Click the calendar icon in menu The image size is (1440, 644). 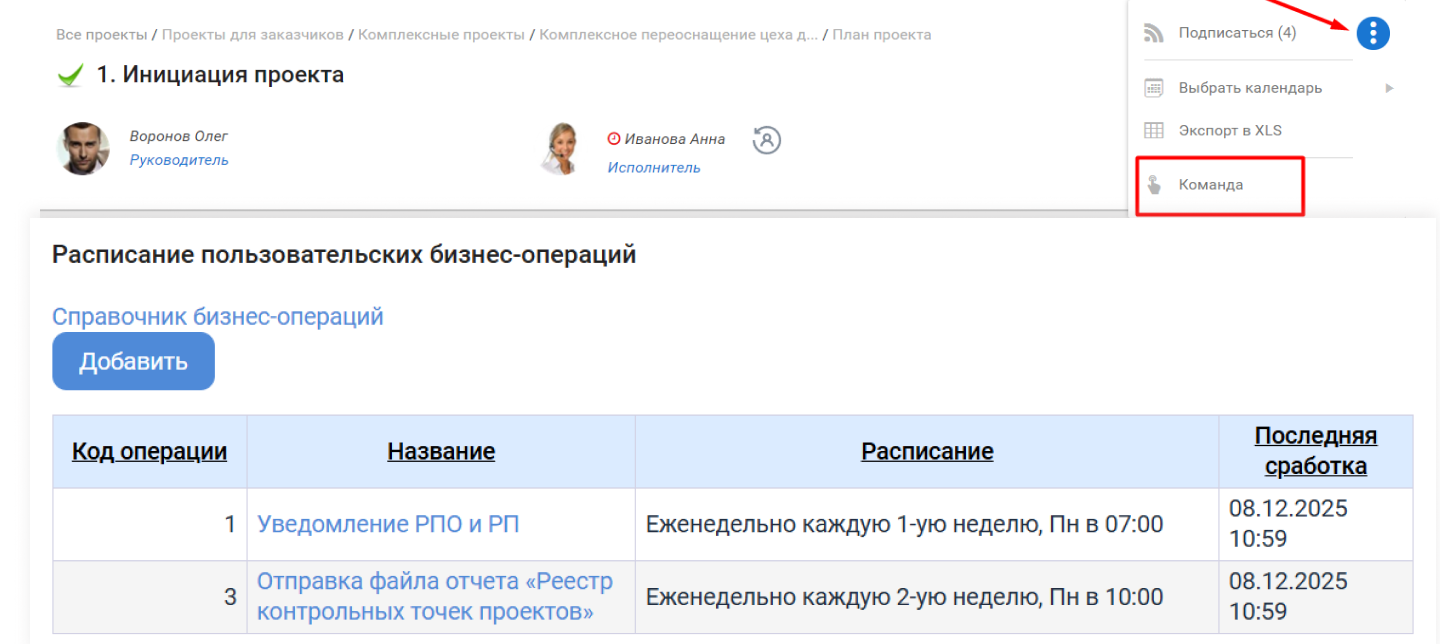click(x=1154, y=88)
